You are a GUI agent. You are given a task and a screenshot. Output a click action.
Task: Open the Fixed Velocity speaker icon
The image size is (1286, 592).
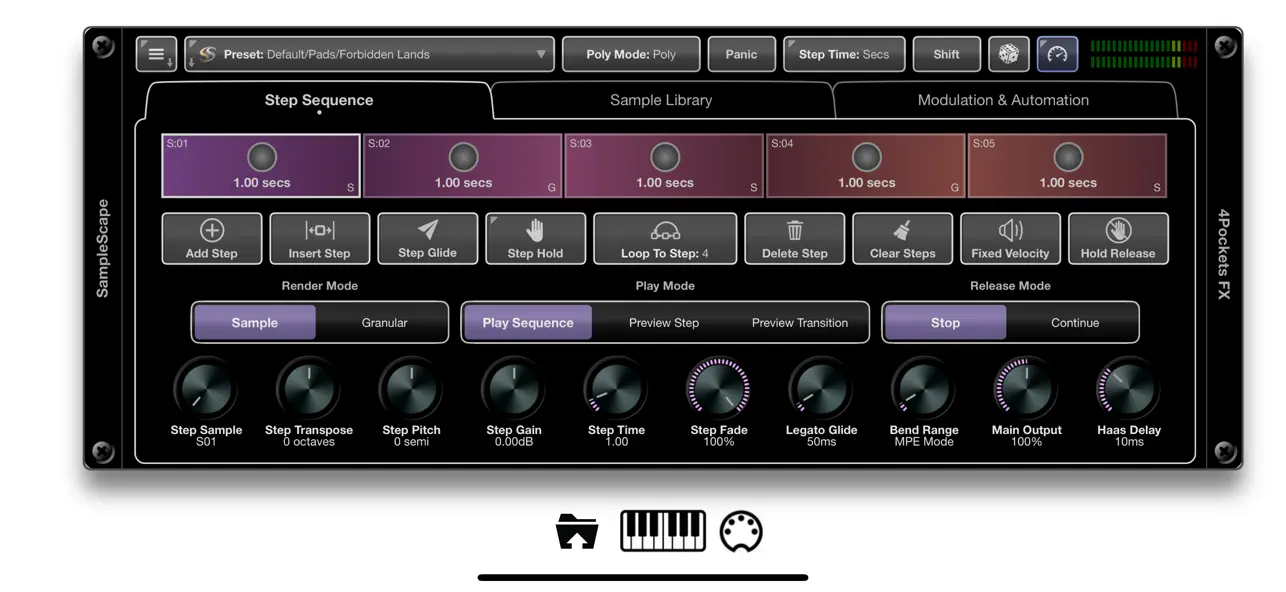[x=1010, y=238]
